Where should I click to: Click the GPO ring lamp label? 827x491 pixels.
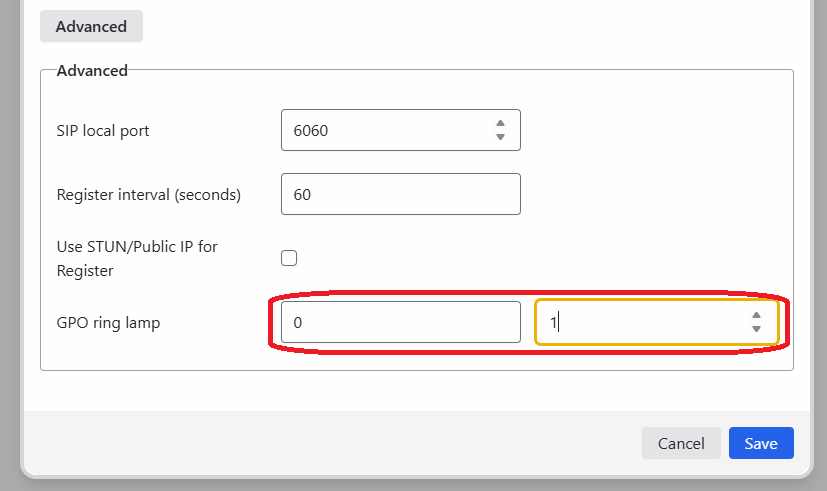(x=108, y=322)
